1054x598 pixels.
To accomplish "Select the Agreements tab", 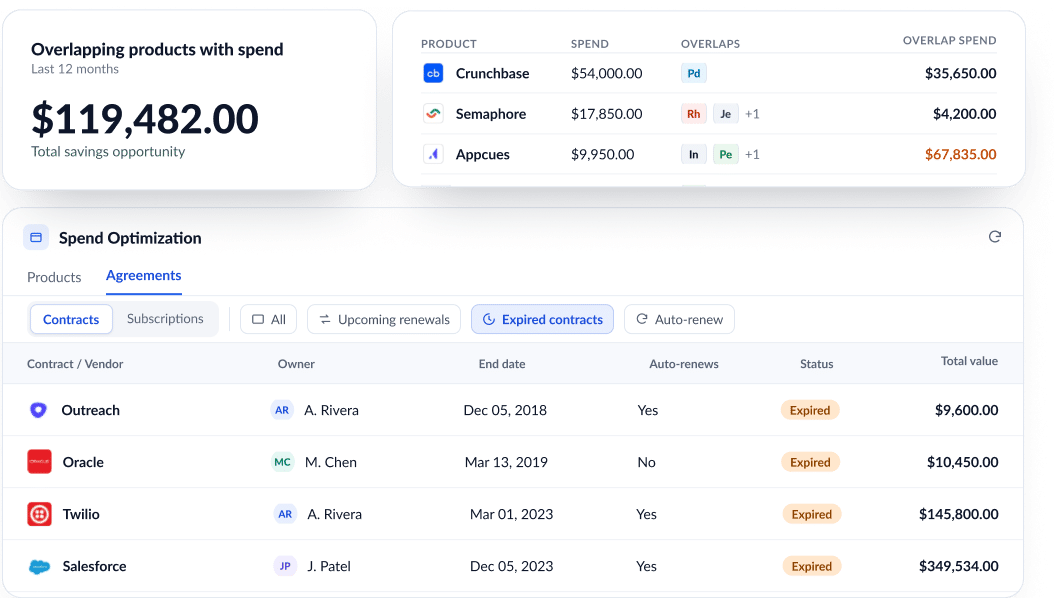I will [144, 275].
